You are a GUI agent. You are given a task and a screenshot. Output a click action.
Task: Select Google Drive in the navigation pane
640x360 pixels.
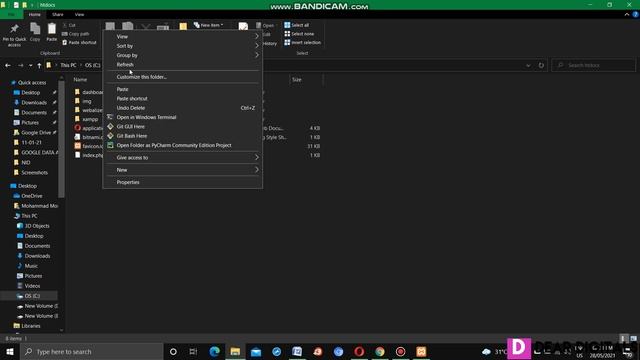36,133
